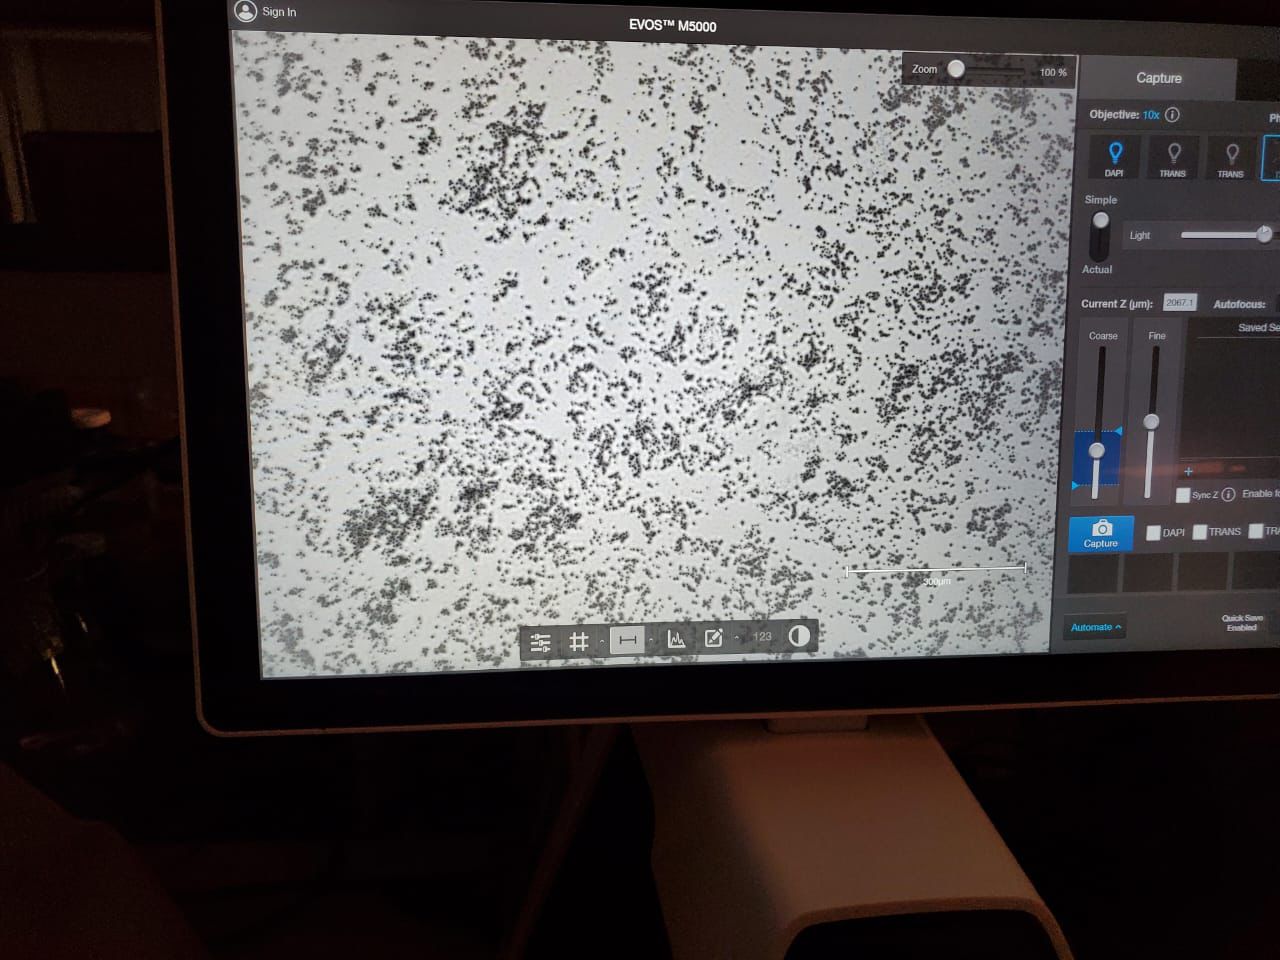Click the contrast half-circle icon
Screen dimensions: 1280x960
pos(799,636)
